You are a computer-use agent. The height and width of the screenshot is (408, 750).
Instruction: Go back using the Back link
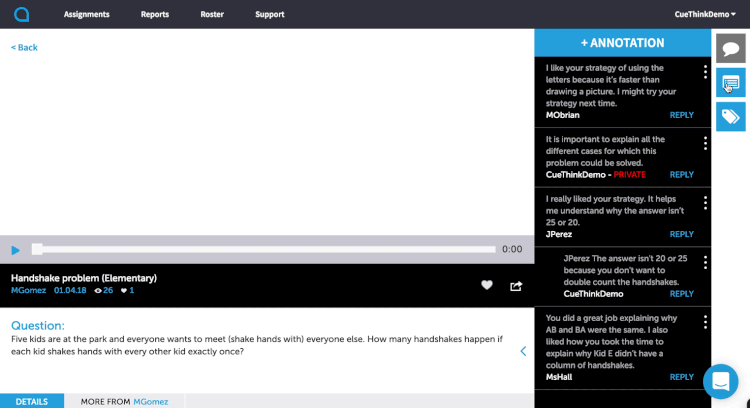24,47
